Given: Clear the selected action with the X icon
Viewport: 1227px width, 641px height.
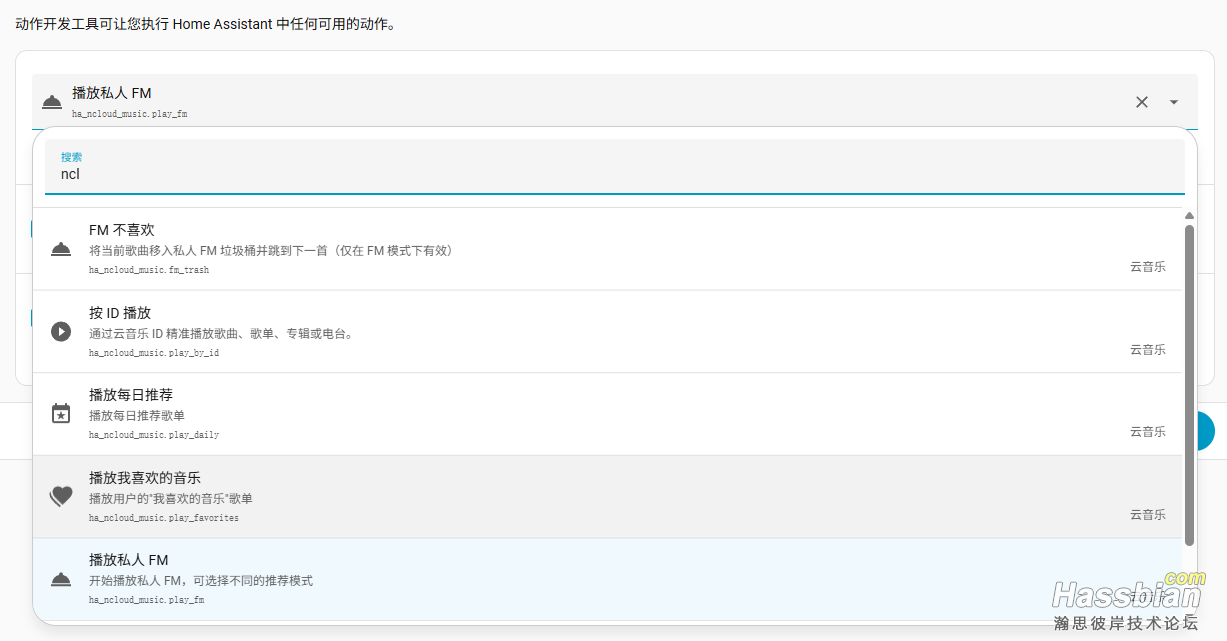Looking at the screenshot, I should (x=1141, y=102).
